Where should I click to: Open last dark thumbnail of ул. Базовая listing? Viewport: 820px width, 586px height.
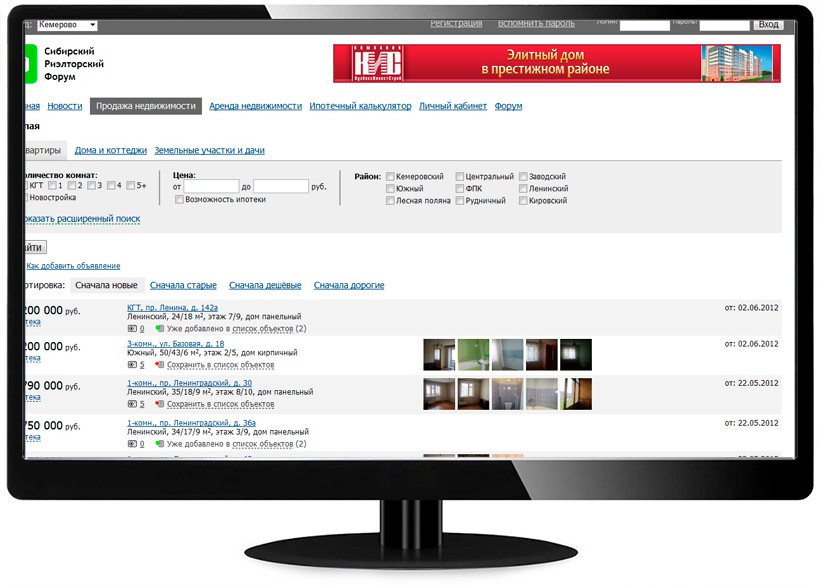coord(576,355)
